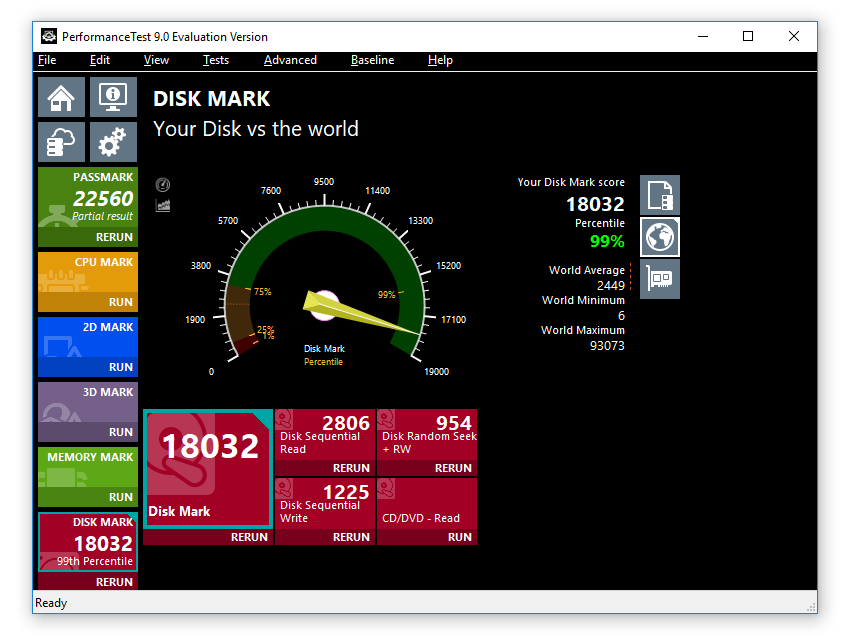Rerun the PassMark overall test
Image resolution: width=855 pixels, height=637 pixels.
(x=114, y=238)
